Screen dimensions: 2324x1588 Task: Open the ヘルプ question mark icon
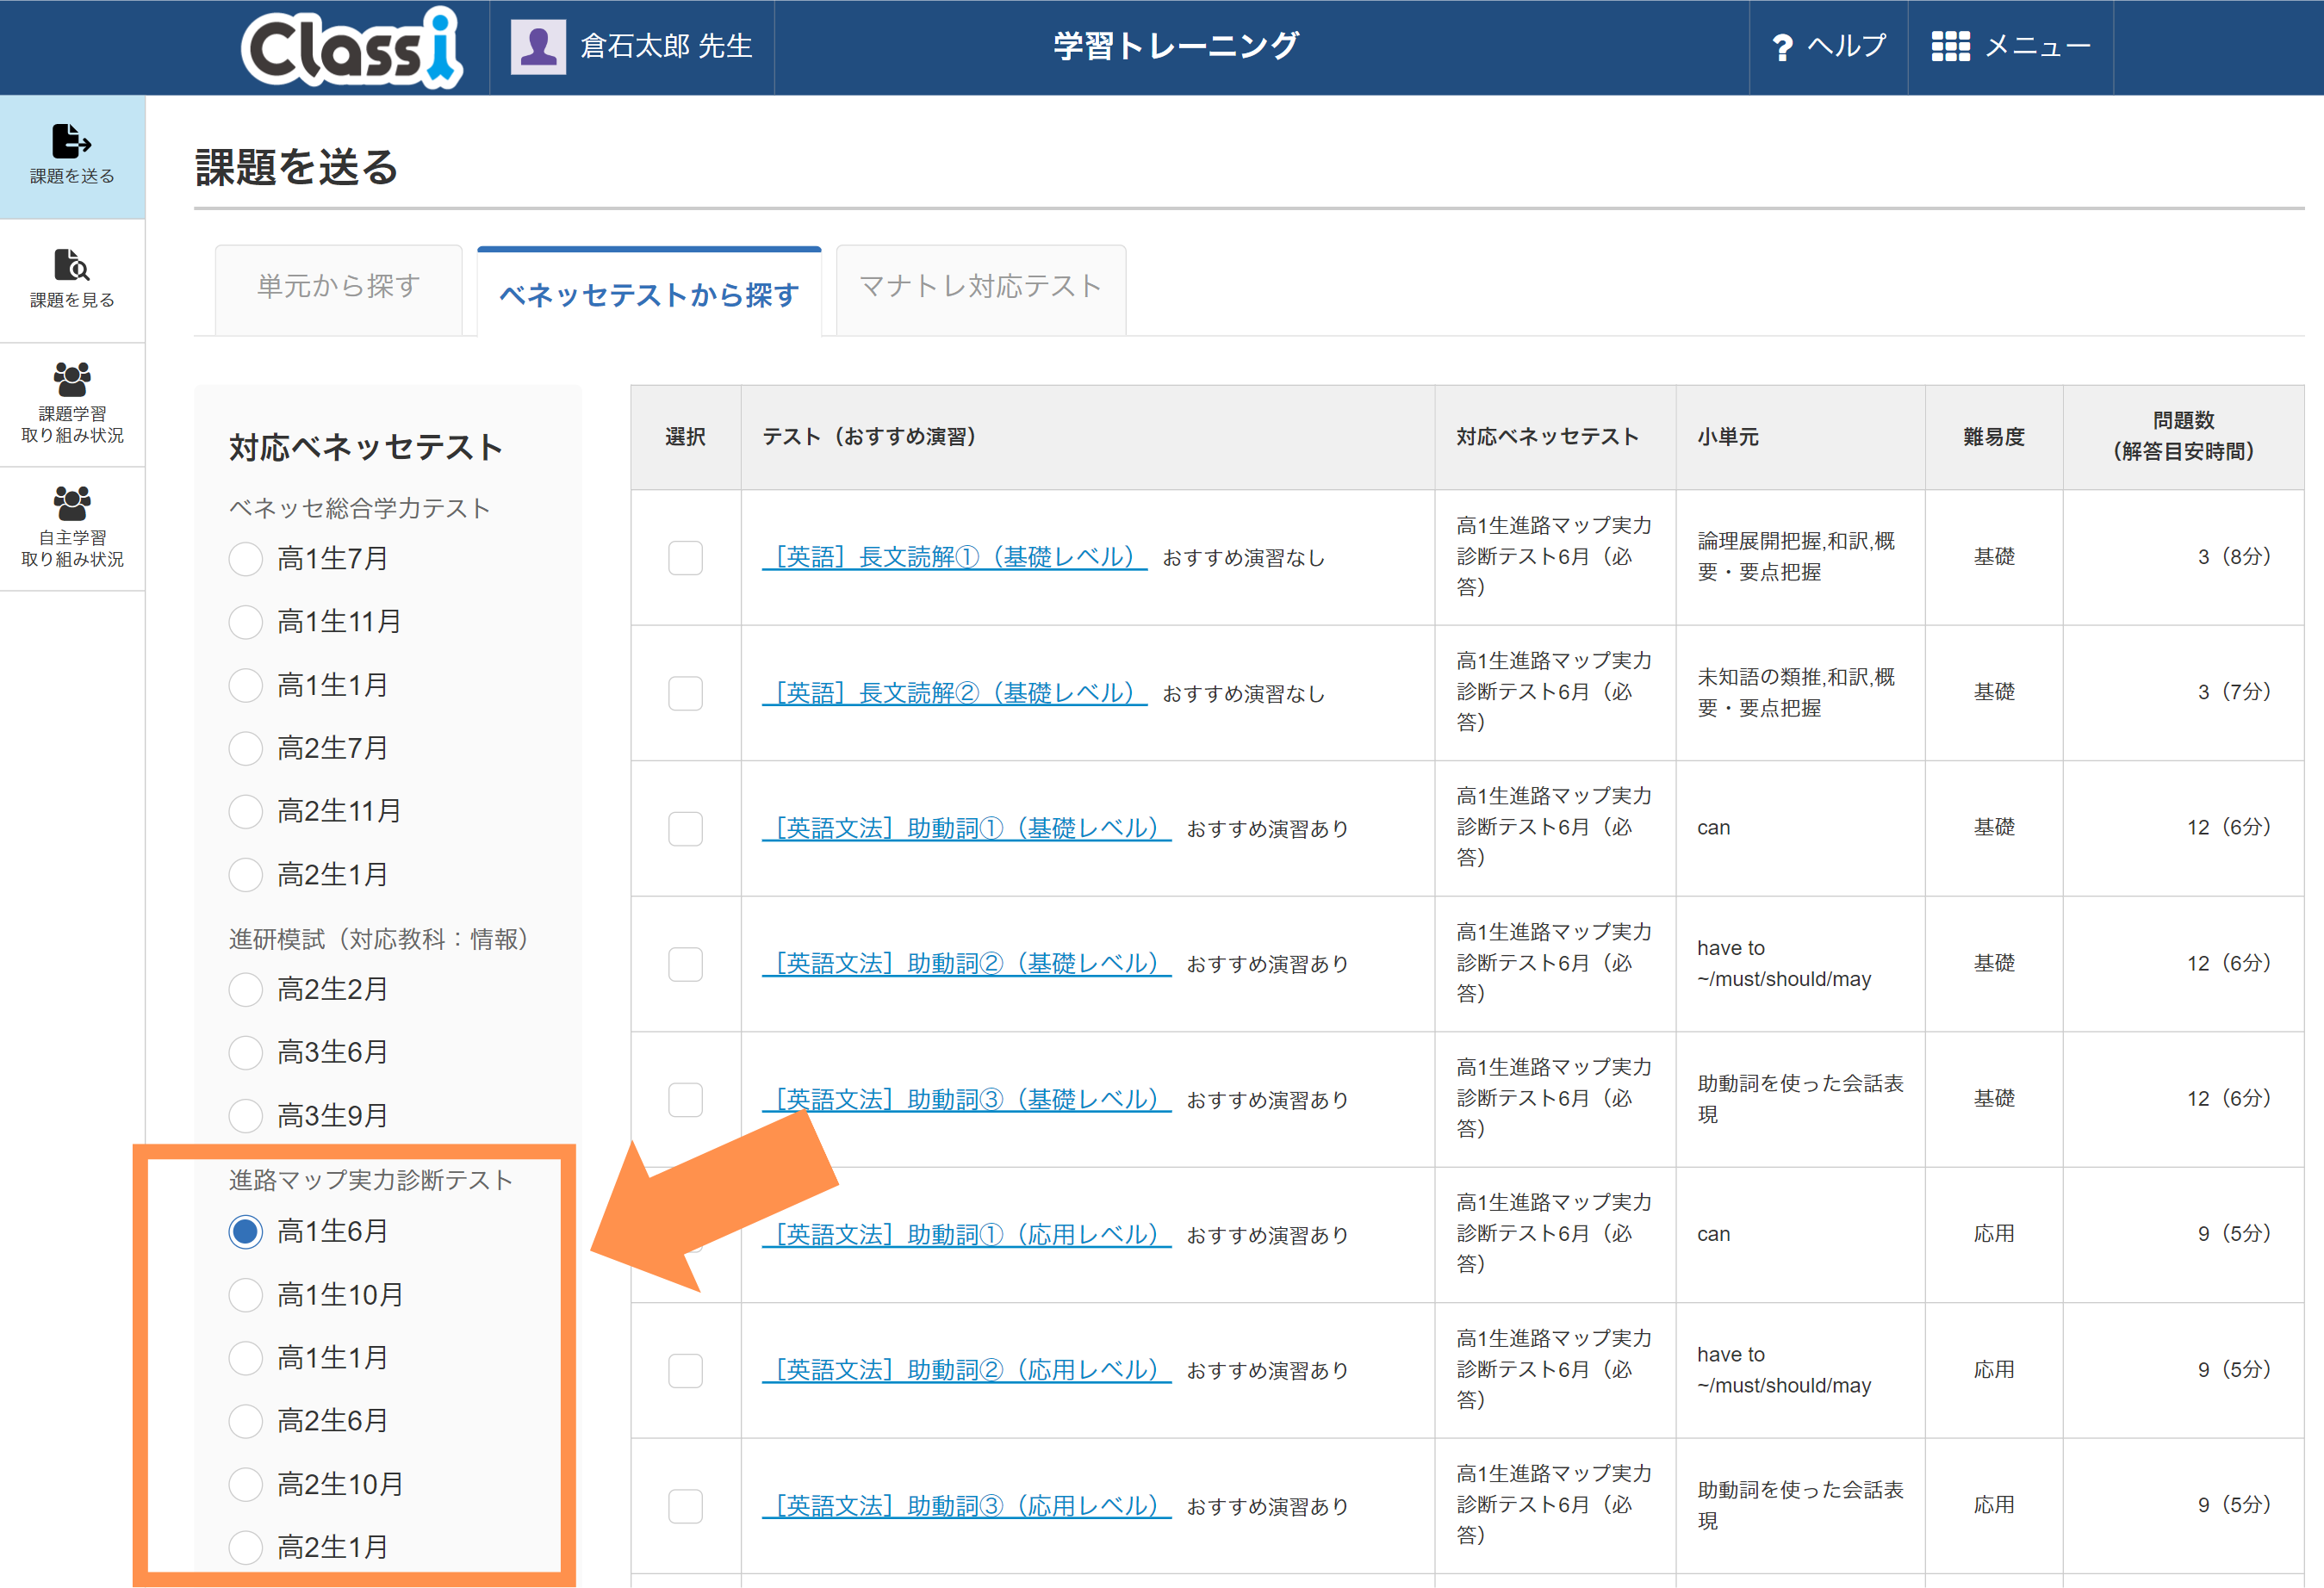(1782, 47)
